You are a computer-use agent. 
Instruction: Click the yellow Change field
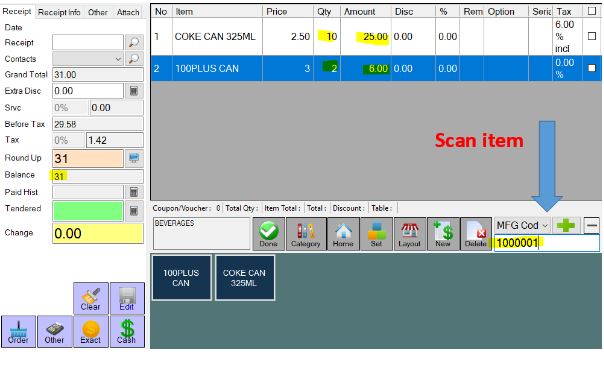98,233
